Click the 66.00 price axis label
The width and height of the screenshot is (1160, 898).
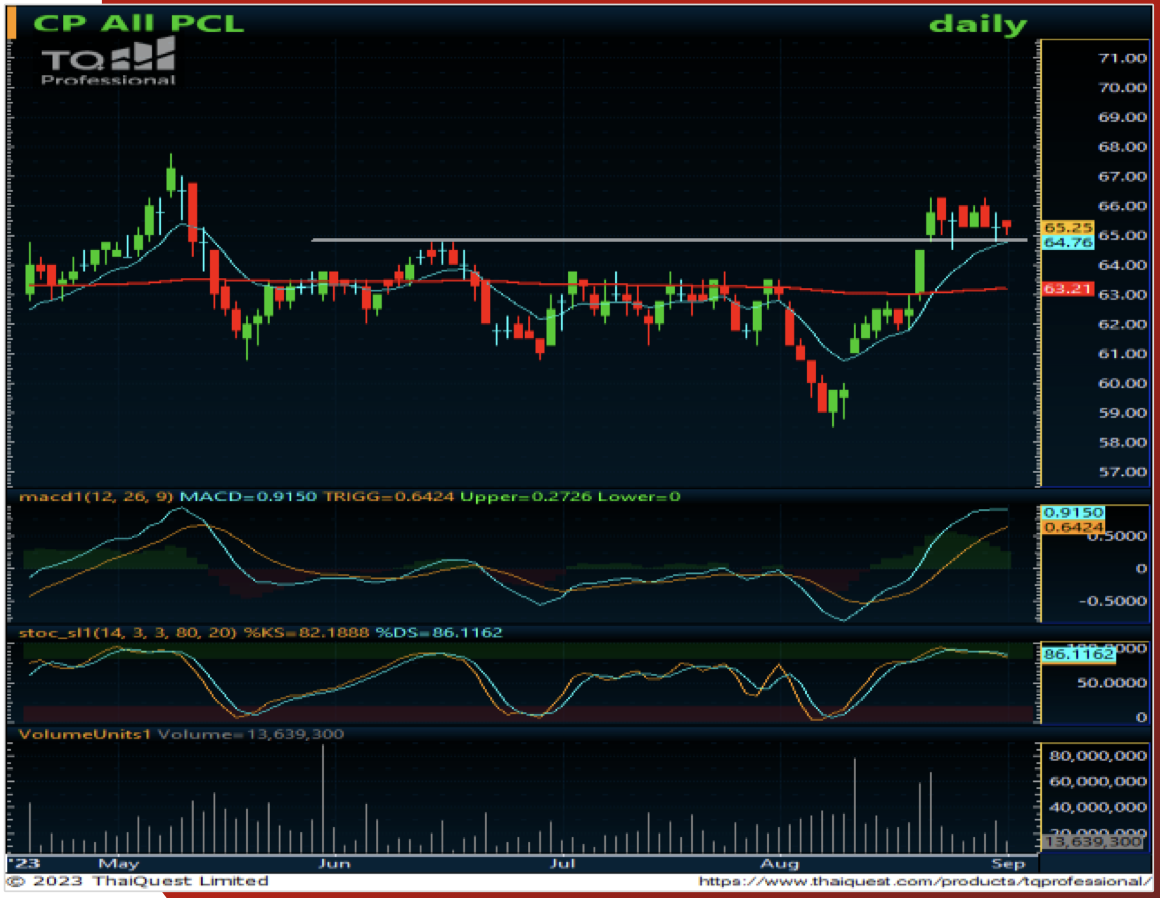(x=1122, y=206)
